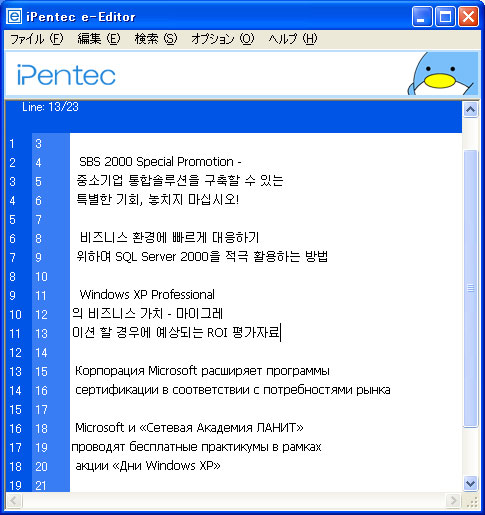Click on the 'Windows XP Professional' text line
The width and height of the screenshot is (485, 515).
pyautogui.click(x=147, y=295)
